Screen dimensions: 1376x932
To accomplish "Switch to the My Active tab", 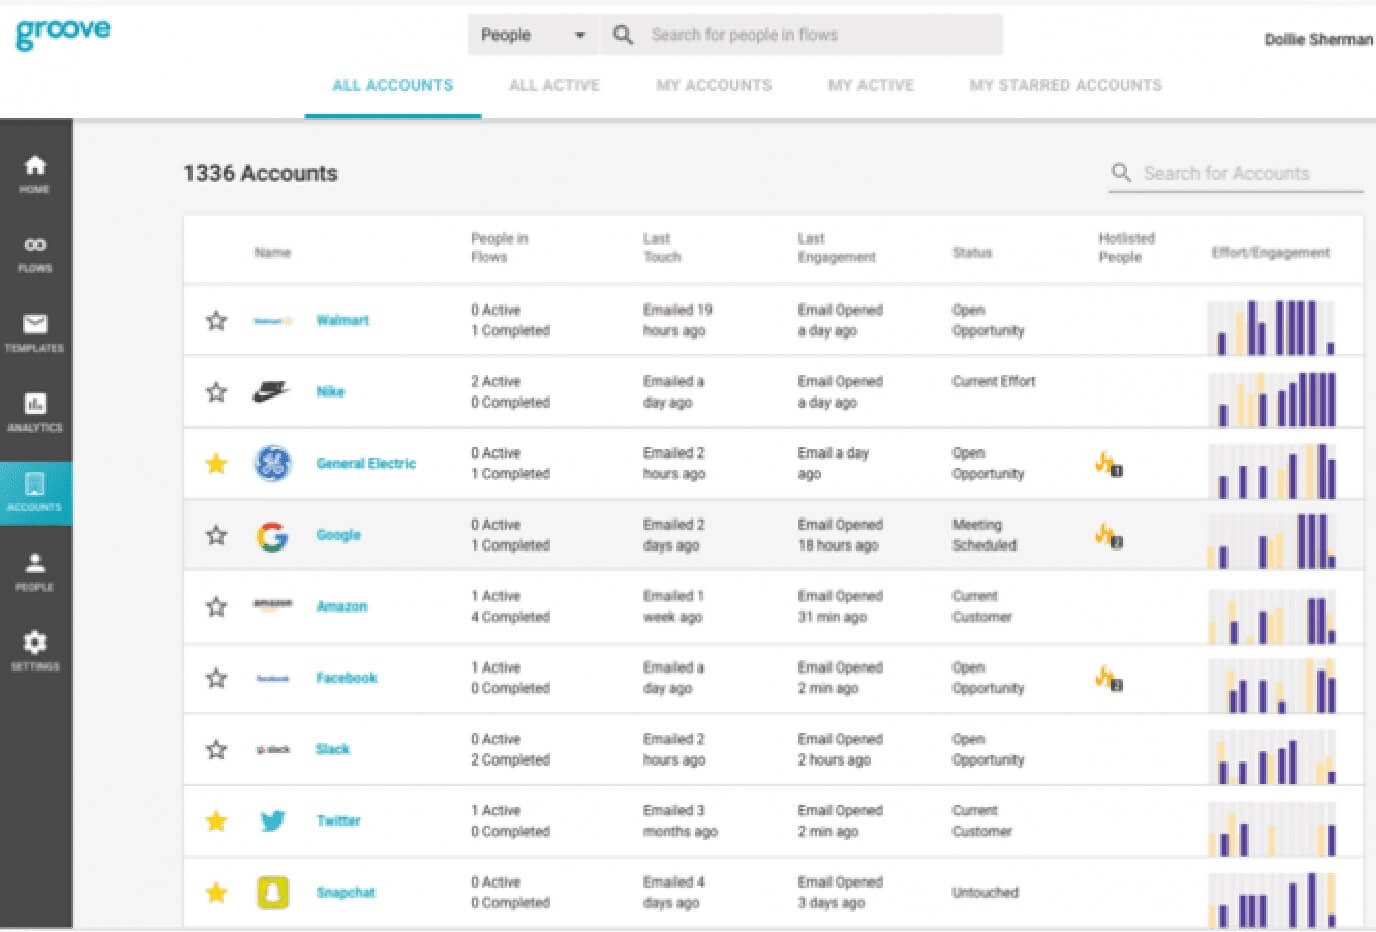I will click(871, 86).
